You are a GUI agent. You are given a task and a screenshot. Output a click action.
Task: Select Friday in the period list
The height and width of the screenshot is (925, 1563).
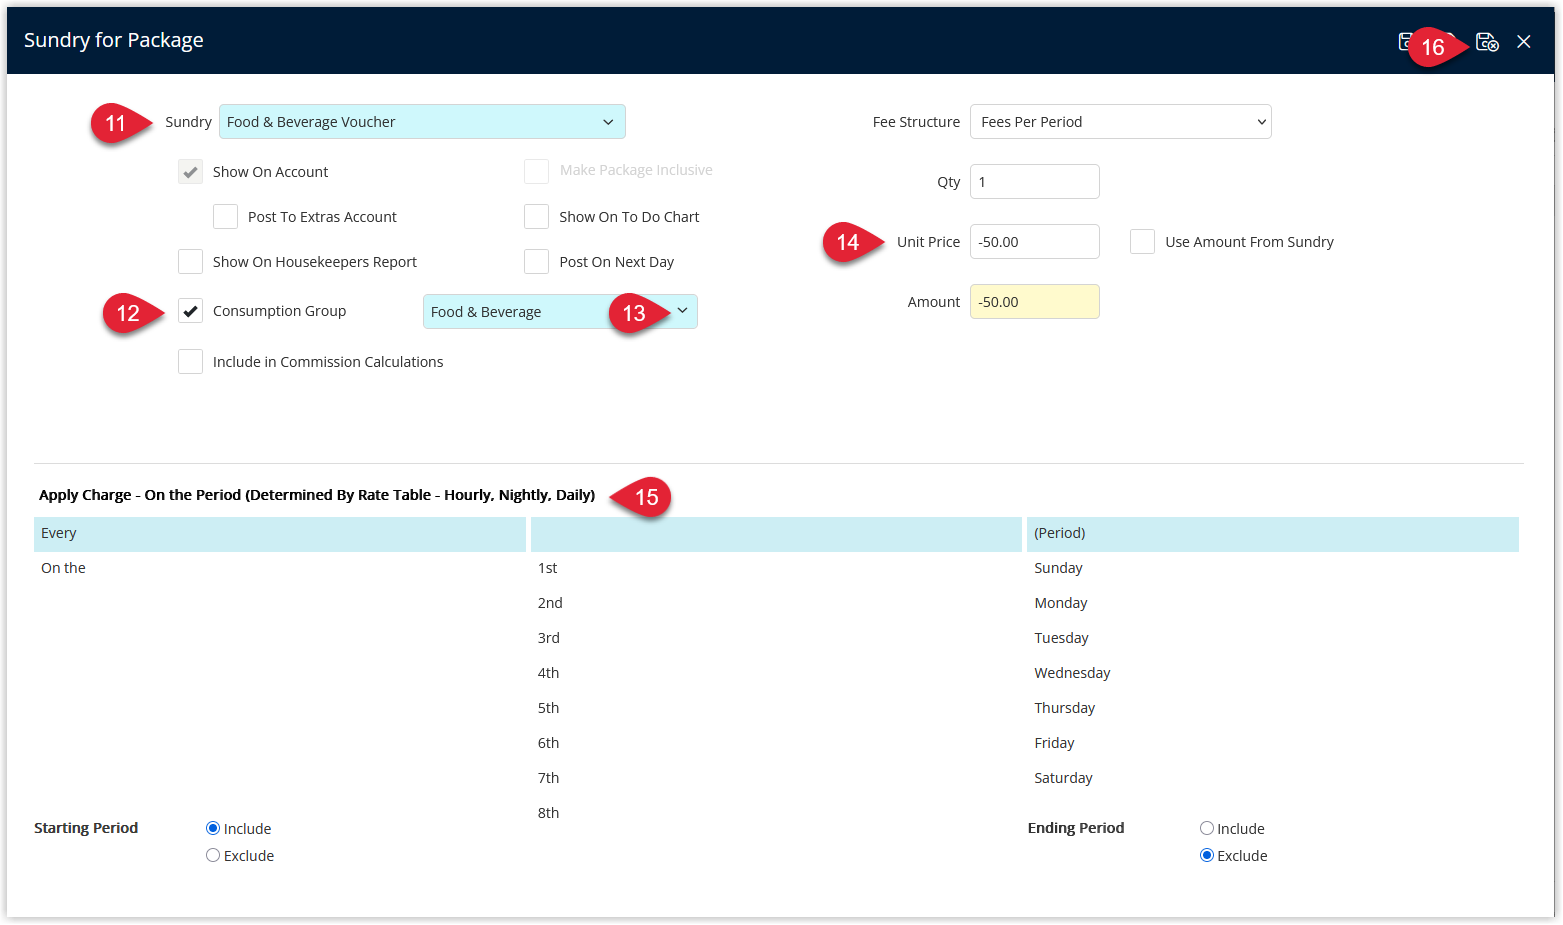pyautogui.click(x=1273, y=743)
